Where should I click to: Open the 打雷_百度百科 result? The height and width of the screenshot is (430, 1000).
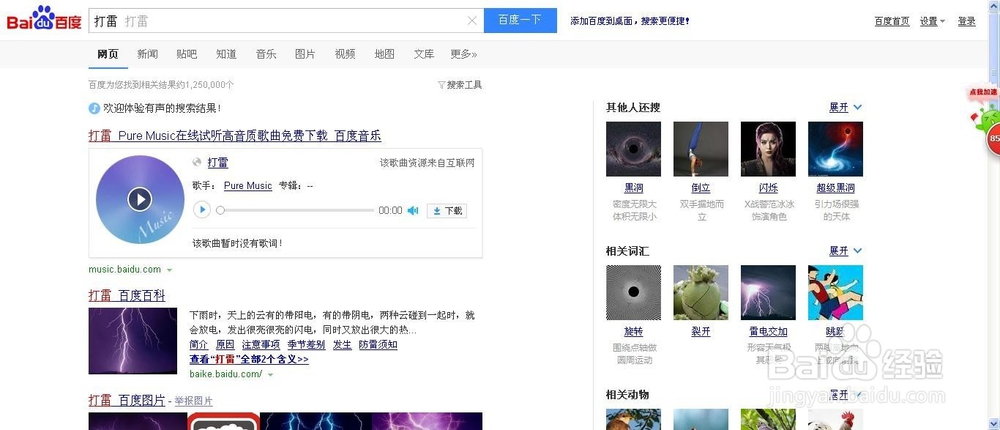[x=127, y=295]
